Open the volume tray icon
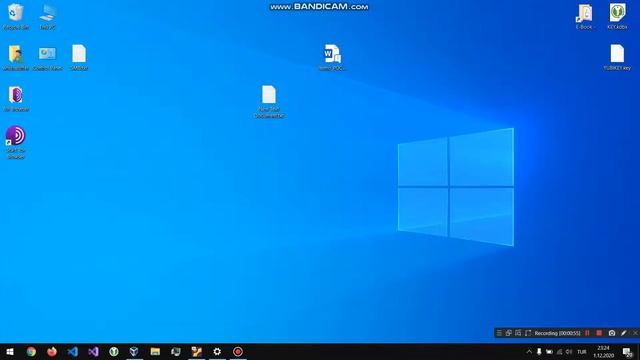The height and width of the screenshot is (360, 640). 569,351
